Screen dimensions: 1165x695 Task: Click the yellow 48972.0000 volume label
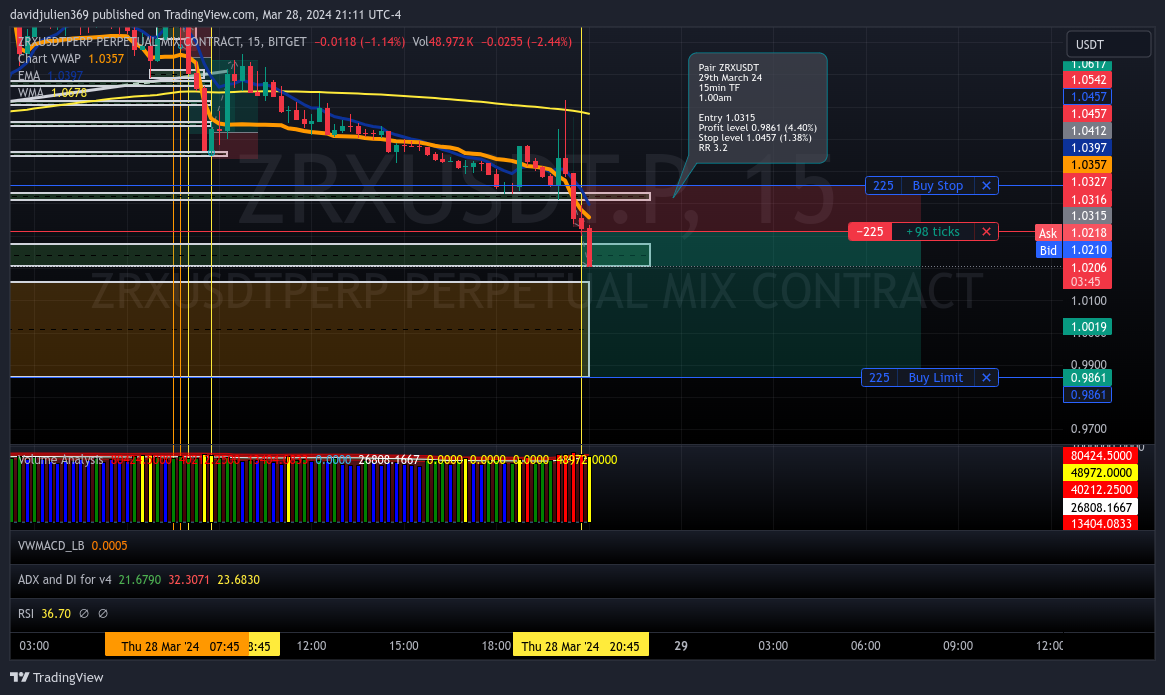point(1101,473)
